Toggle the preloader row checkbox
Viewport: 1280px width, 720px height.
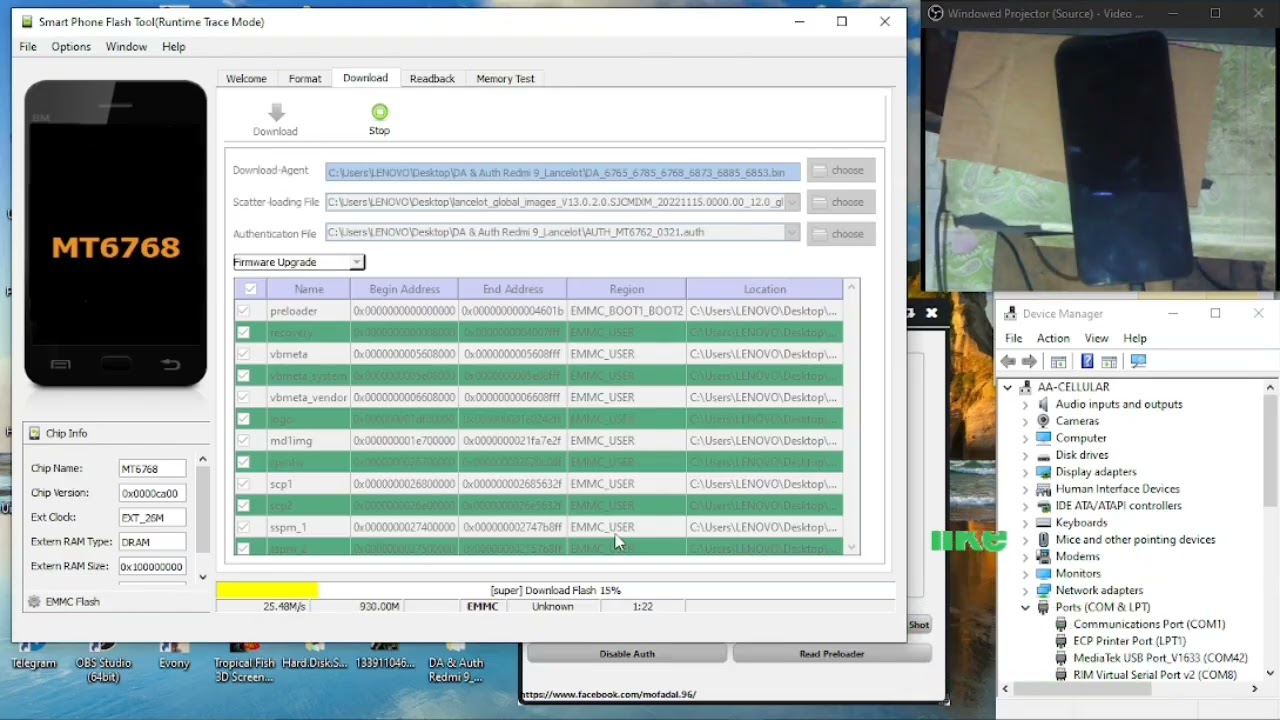[243, 311]
